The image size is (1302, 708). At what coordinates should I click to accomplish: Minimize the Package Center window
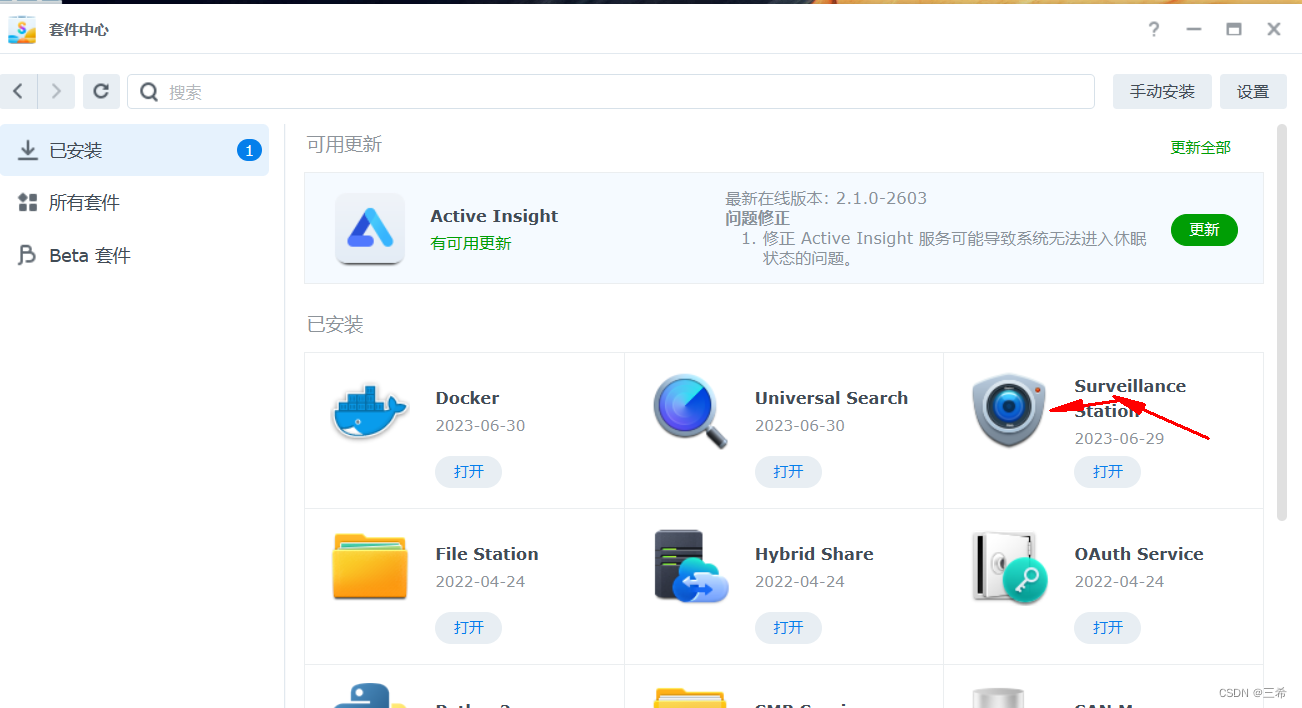click(x=1194, y=29)
